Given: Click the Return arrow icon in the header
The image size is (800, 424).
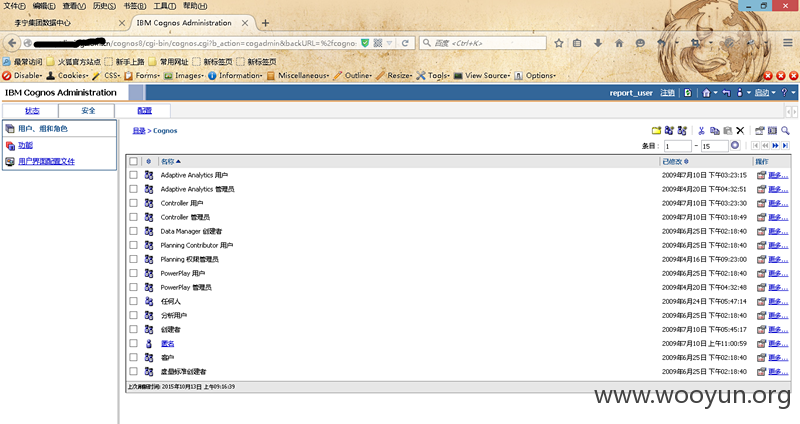Looking at the screenshot, I should (727, 93).
